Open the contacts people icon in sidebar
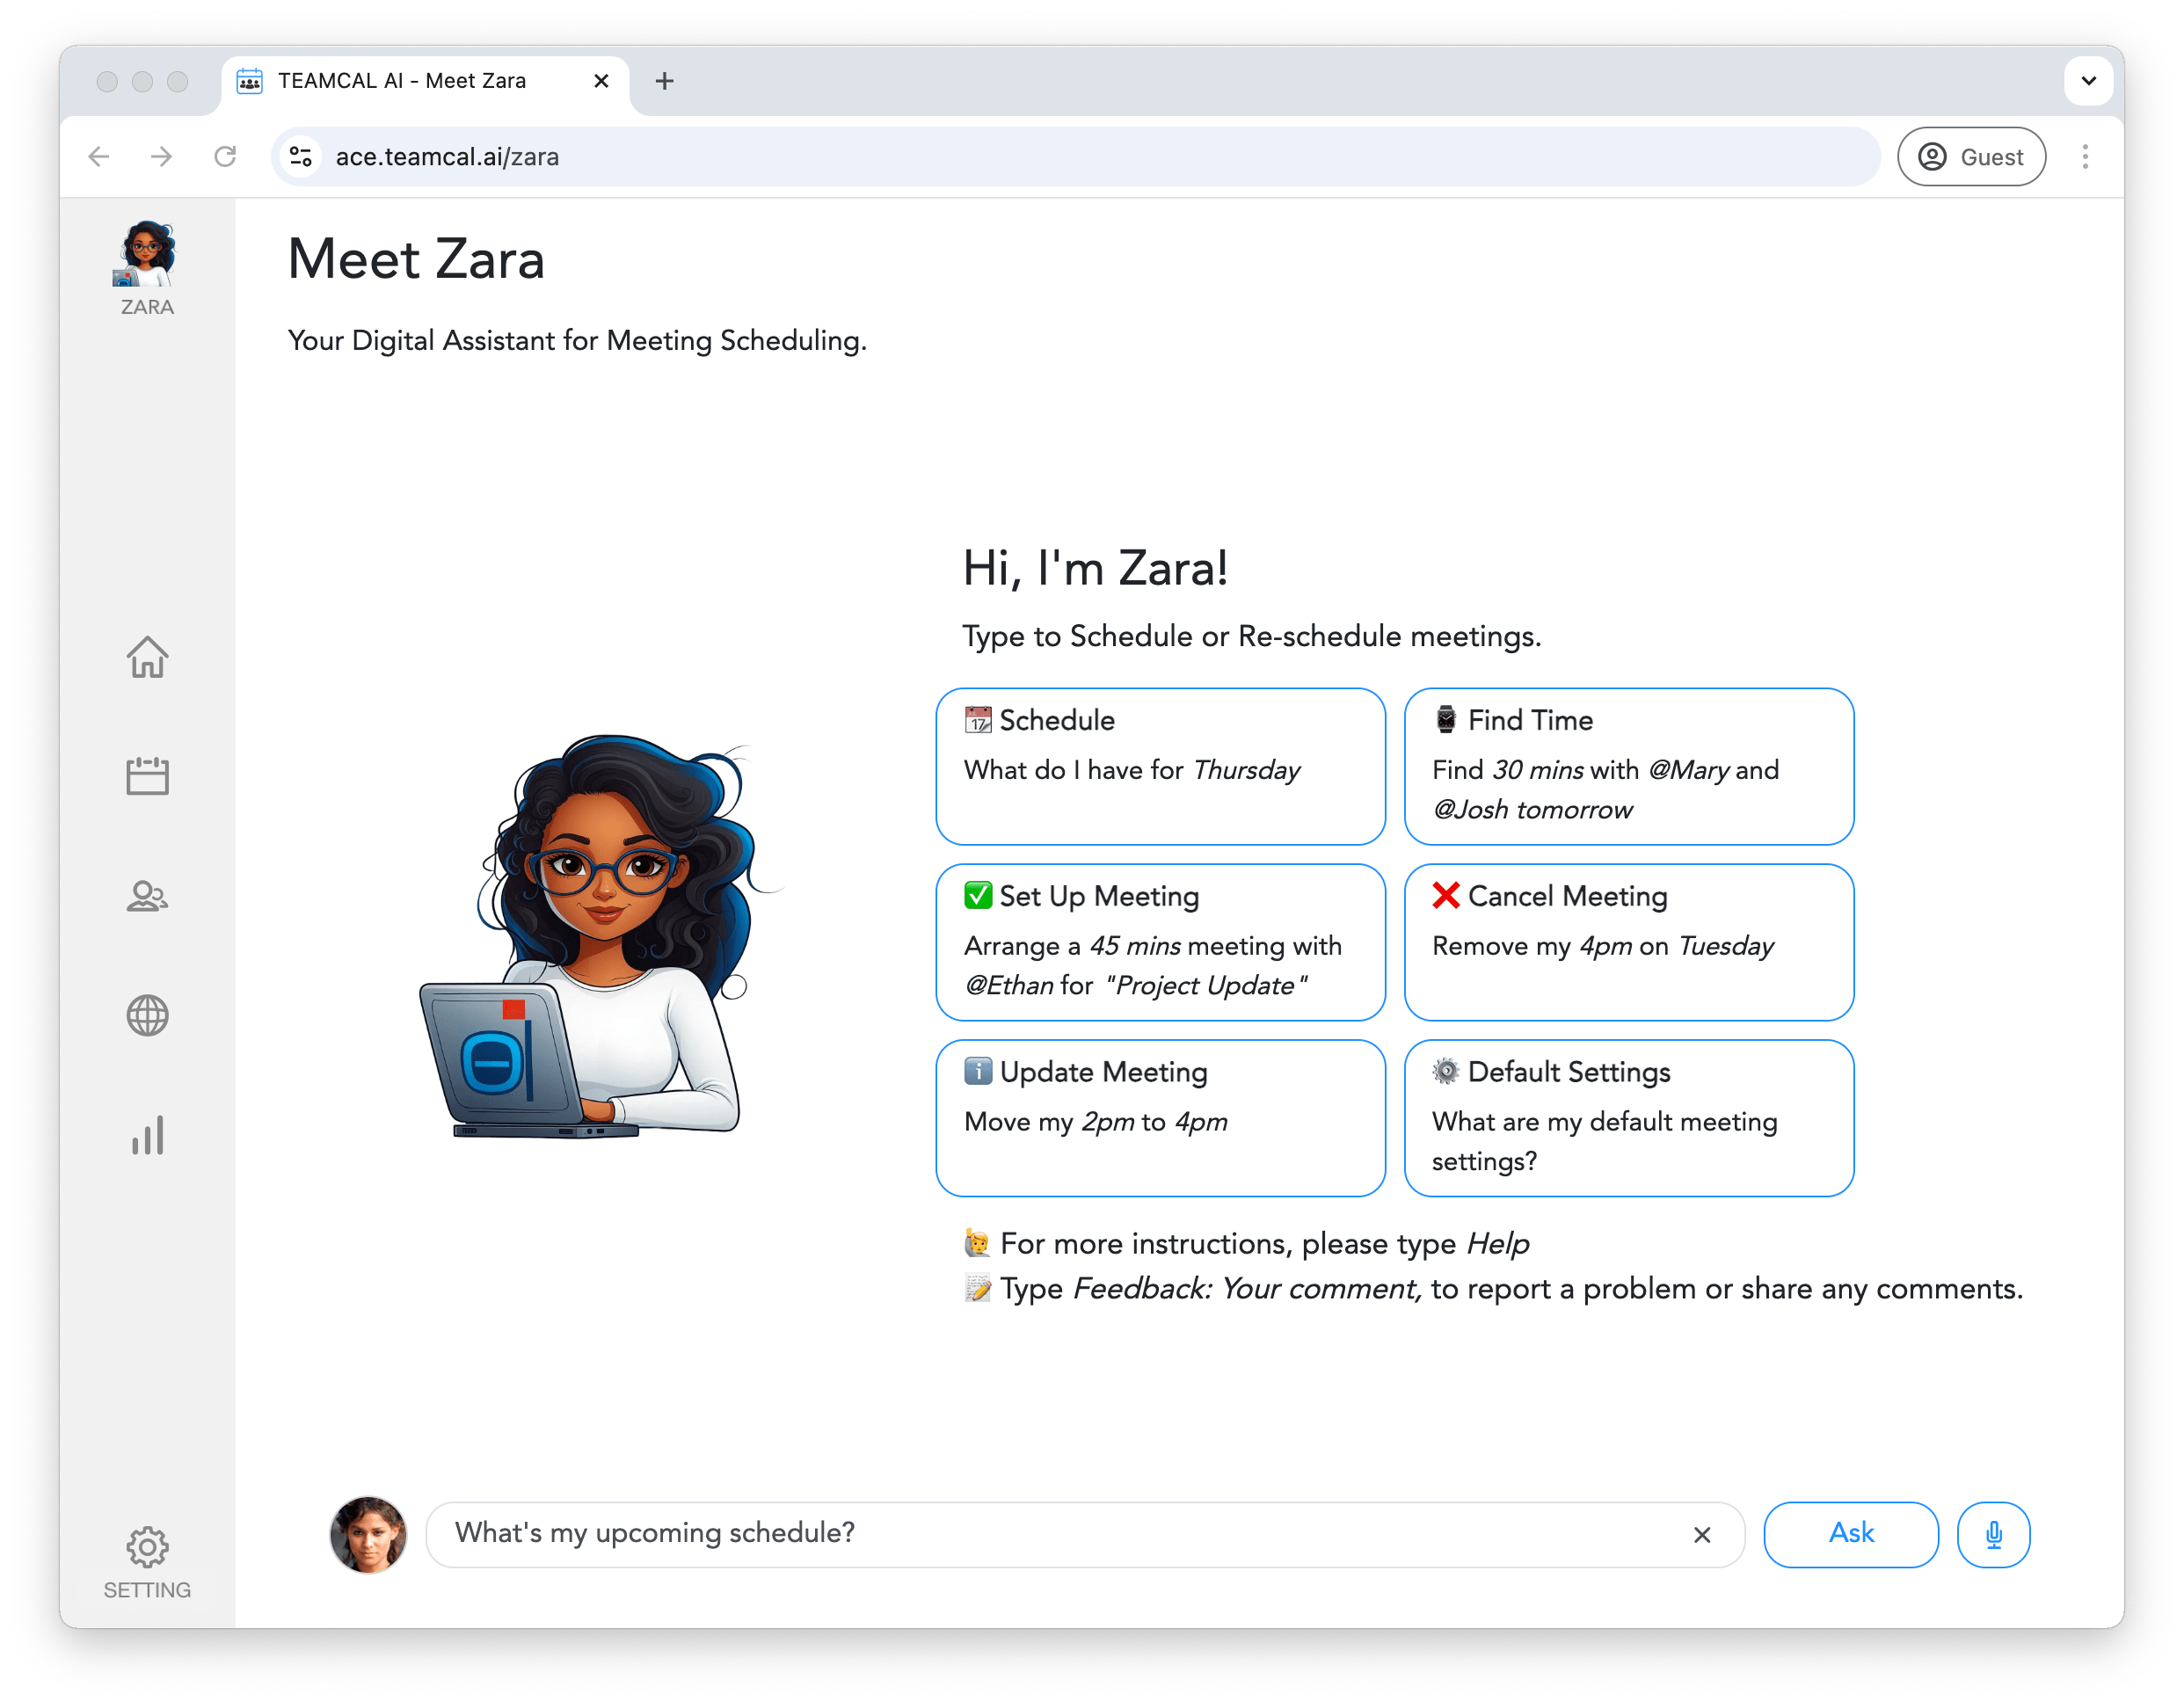The image size is (2184, 1702). coord(147,896)
